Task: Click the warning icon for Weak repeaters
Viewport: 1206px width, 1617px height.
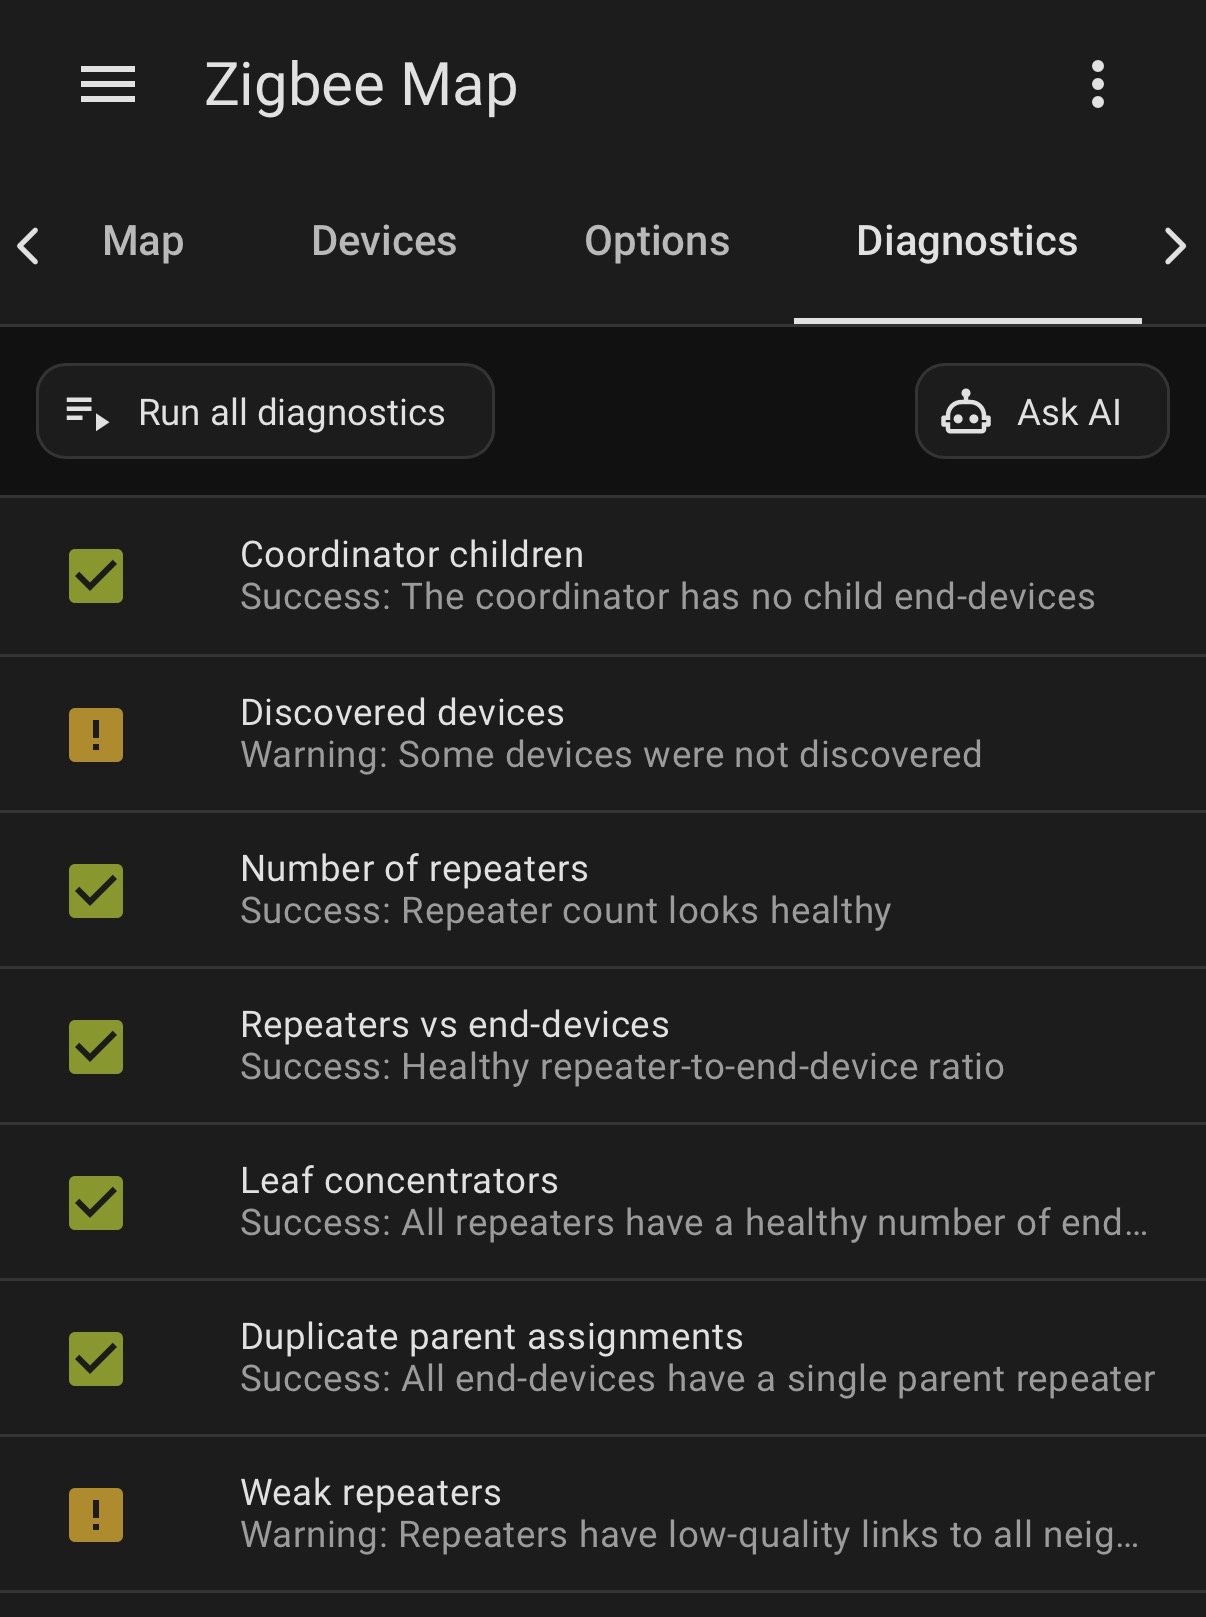Action: tap(96, 1515)
